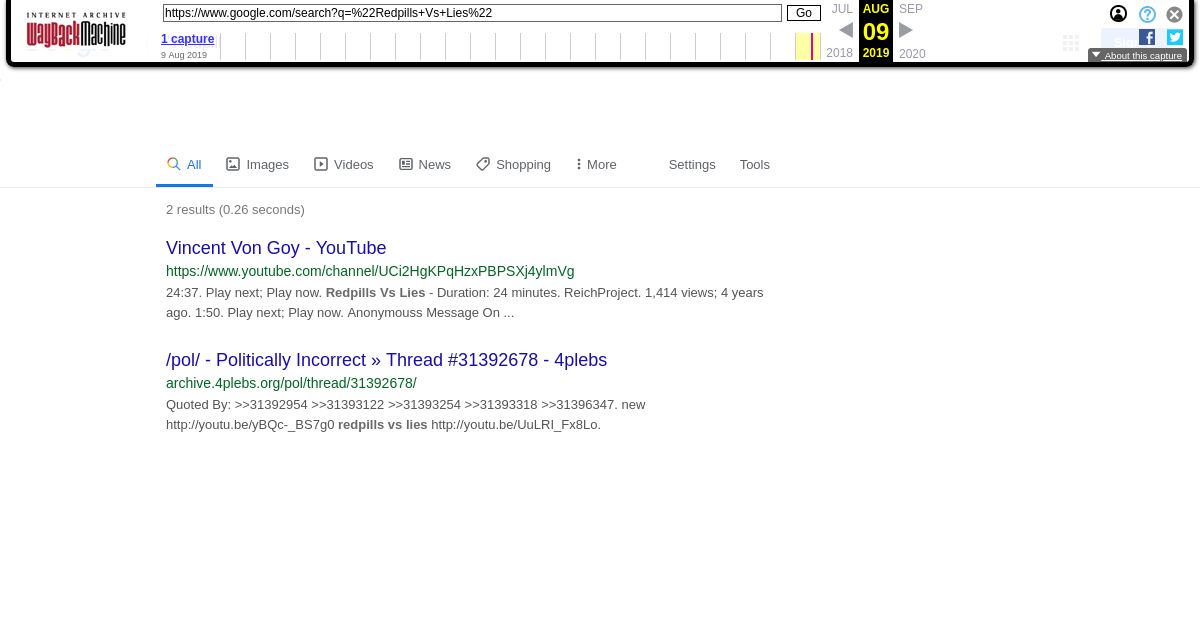Image resolution: width=1200 pixels, height=630 pixels.
Task: Go to previous capture arrow
Action: pyautogui.click(x=846, y=30)
